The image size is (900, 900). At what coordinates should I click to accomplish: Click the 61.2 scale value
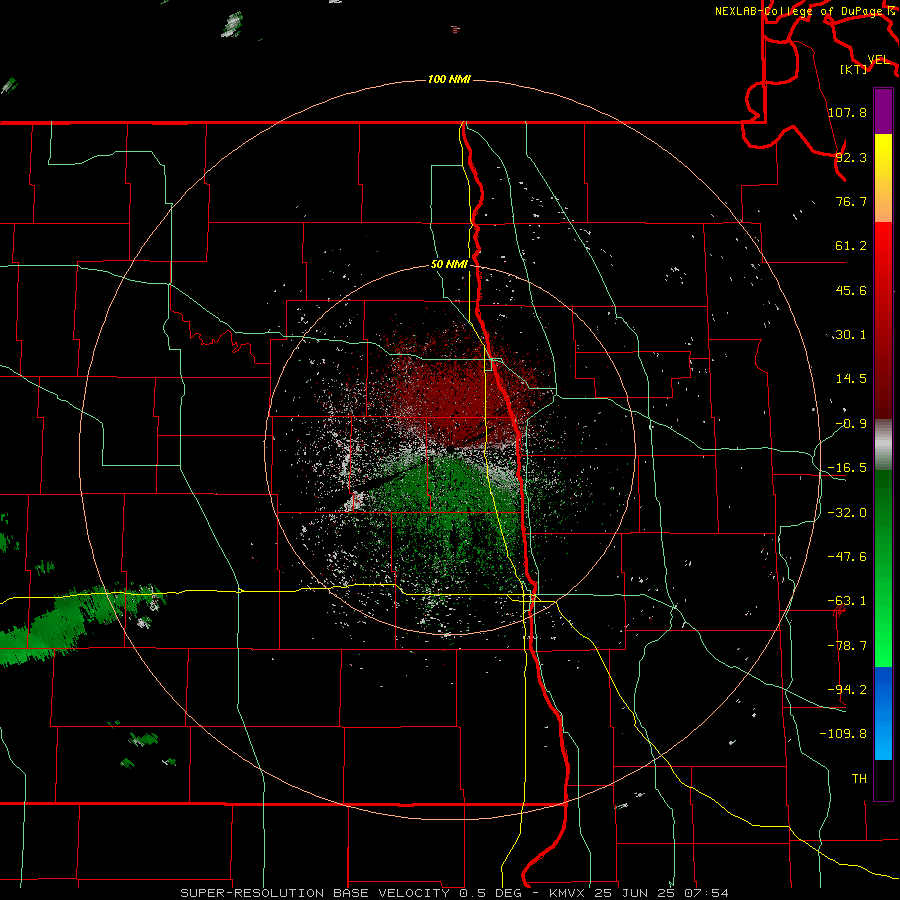pyautogui.click(x=851, y=246)
